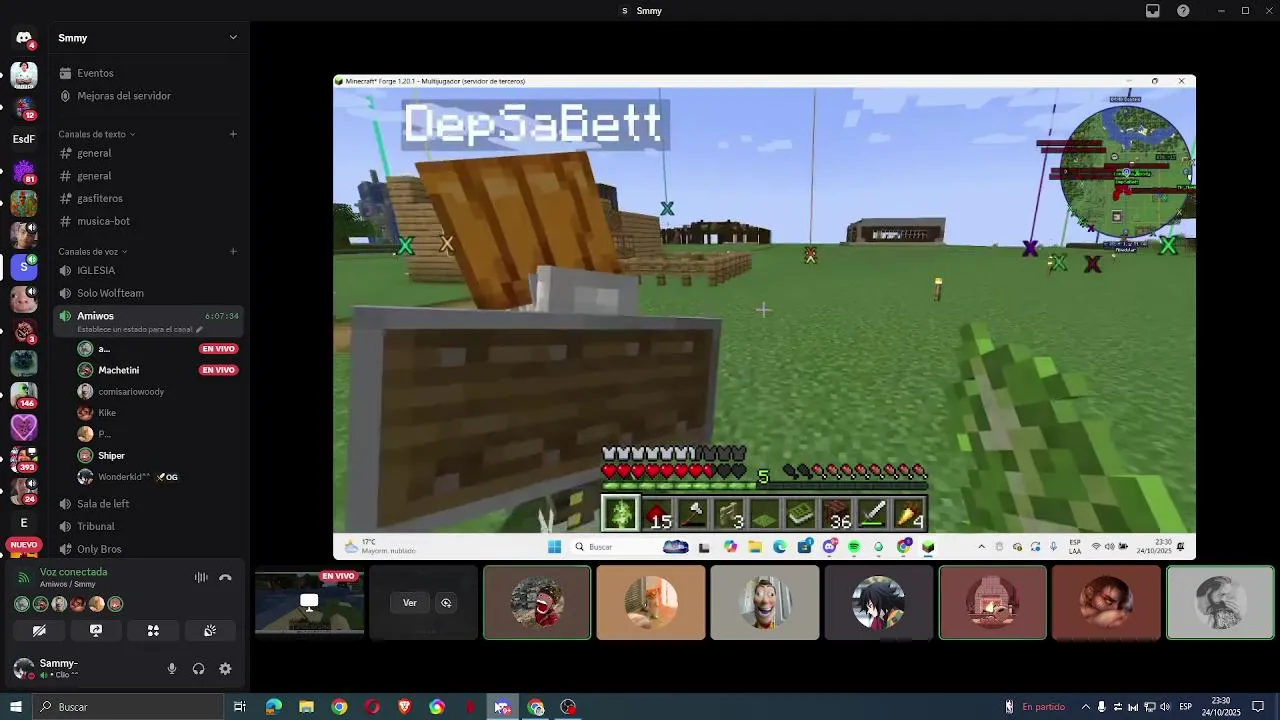The image size is (1280, 720).
Task: Open user settings gear icon
Action: pos(225,669)
